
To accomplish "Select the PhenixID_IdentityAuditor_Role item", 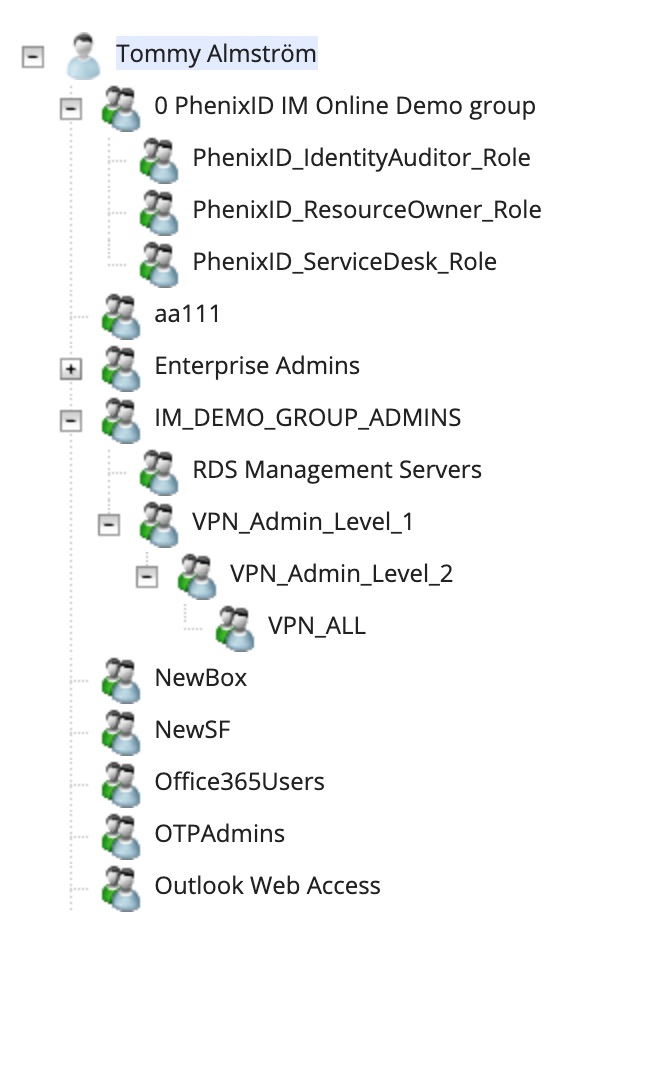I will 361,158.
